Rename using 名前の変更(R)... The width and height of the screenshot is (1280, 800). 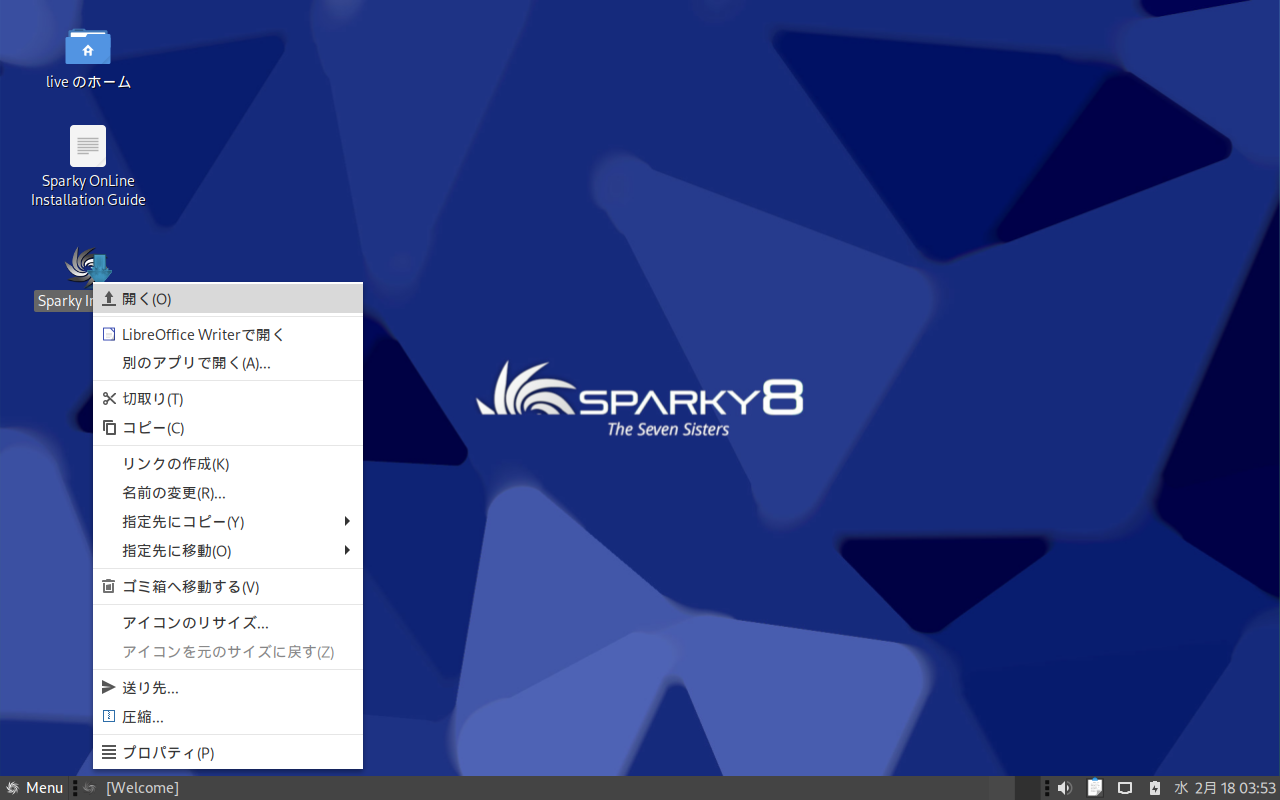click(x=228, y=493)
